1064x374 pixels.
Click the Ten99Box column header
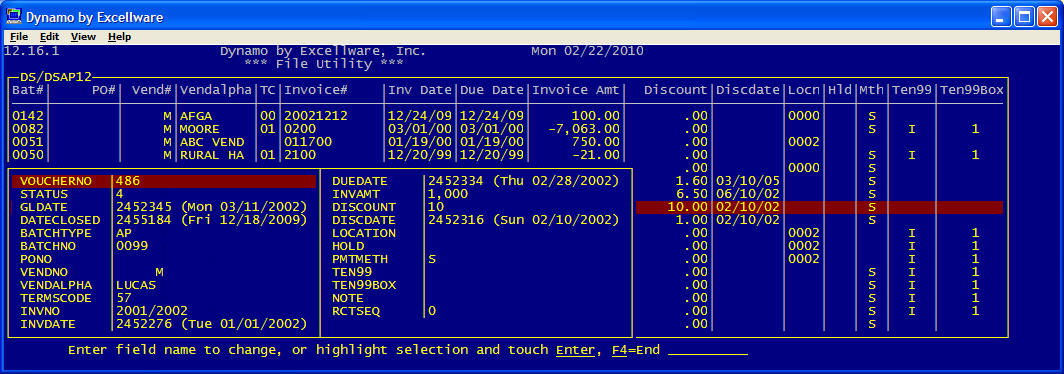pos(971,90)
